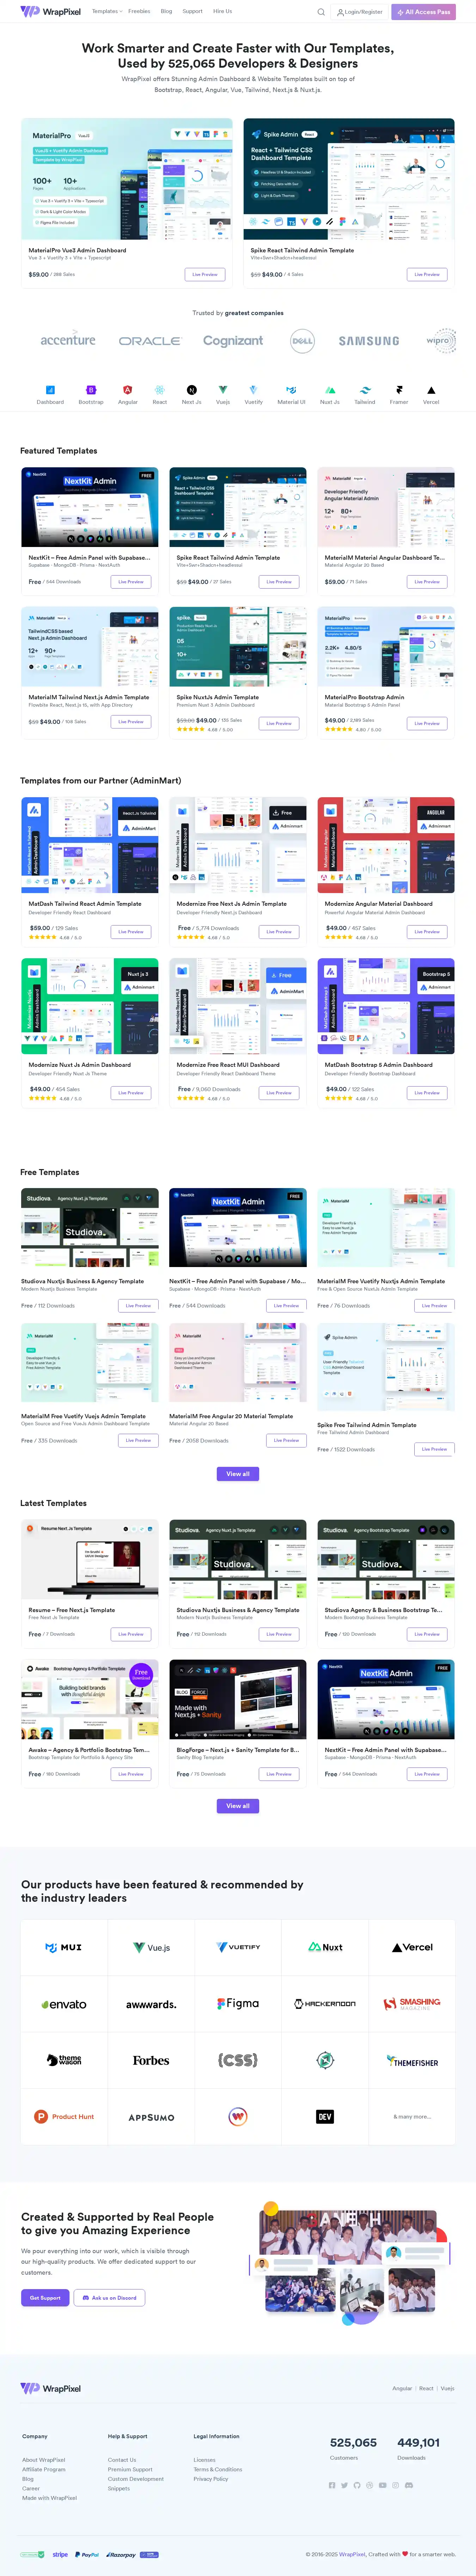Select the Bootstrap icon in technology row
Viewport: 476px width, 2576px height.
coord(91,390)
